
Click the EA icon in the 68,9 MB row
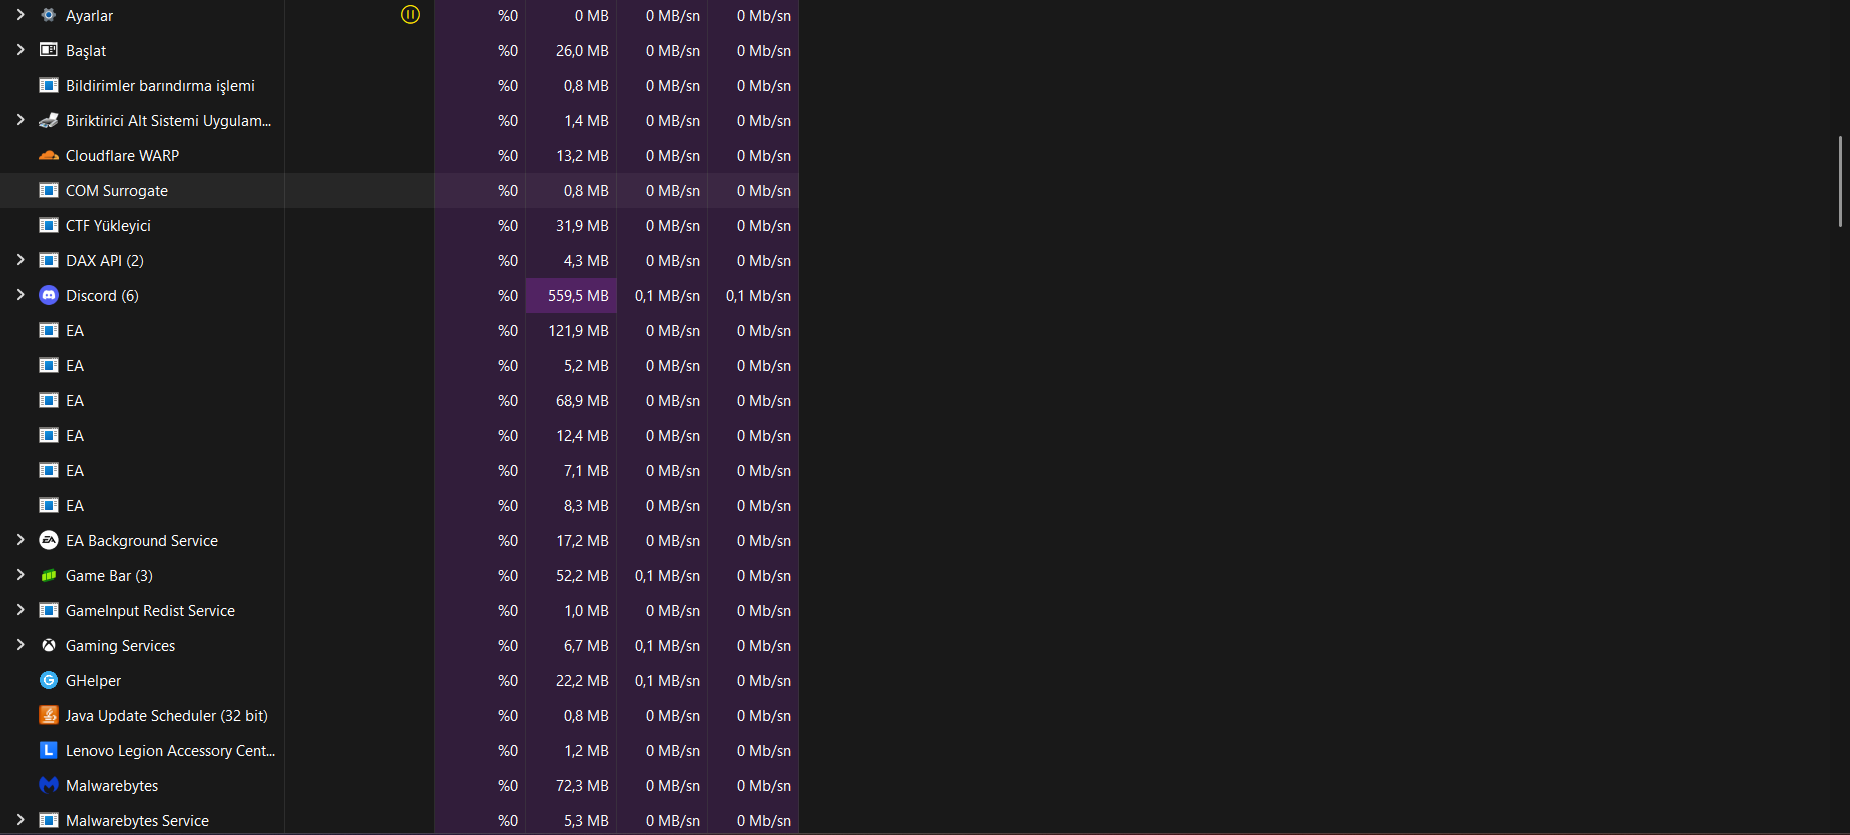(x=48, y=400)
